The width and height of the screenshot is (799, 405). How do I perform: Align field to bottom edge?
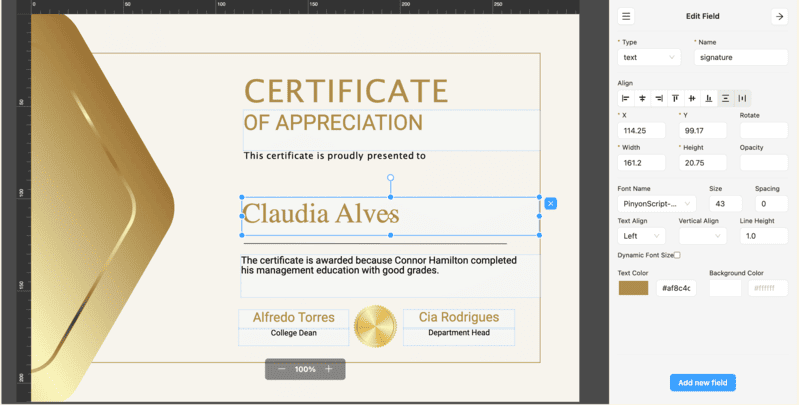pos(709,99)
